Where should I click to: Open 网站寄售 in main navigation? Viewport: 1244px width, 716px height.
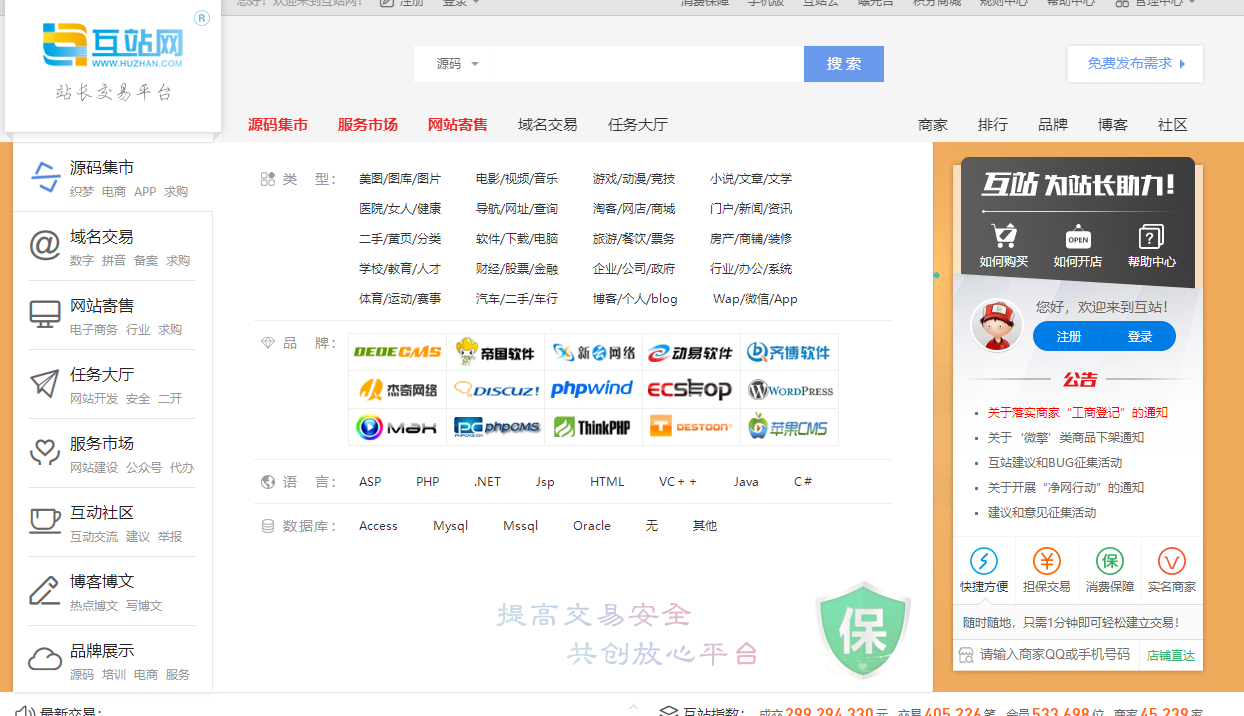(x=458, y=125)
